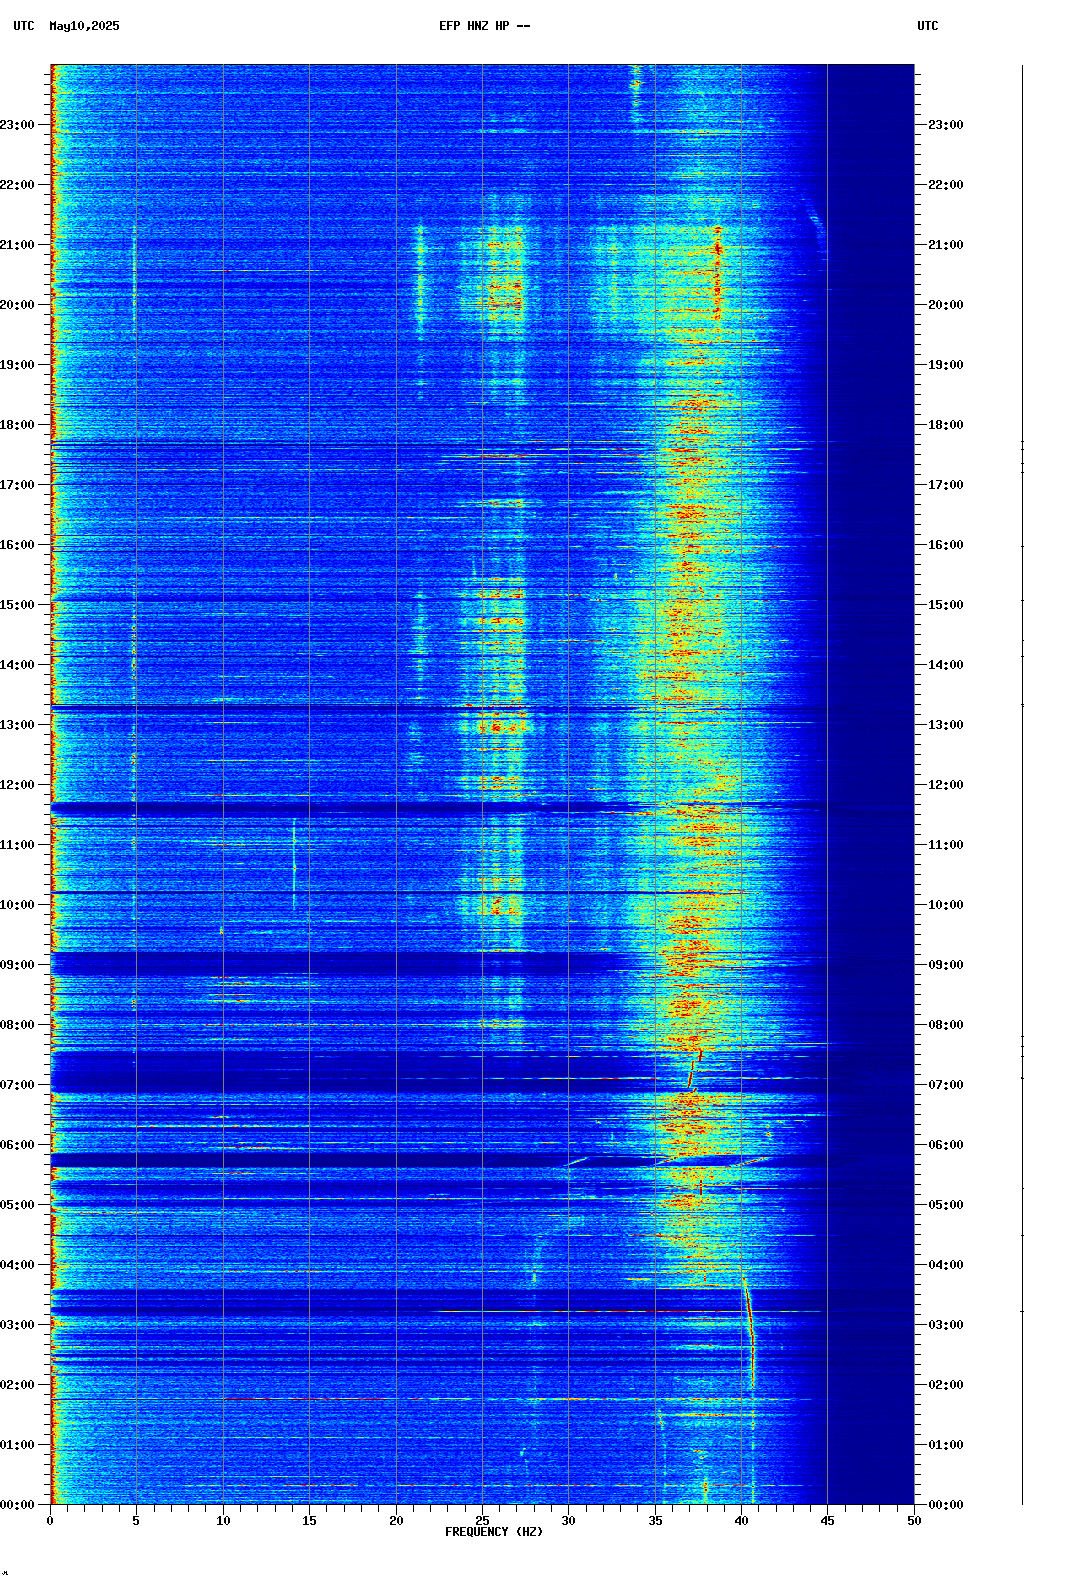This screenshot has height=1584, width=1066.
Task: Click the frequency axis label "50"
Action: coord(914,1521)
